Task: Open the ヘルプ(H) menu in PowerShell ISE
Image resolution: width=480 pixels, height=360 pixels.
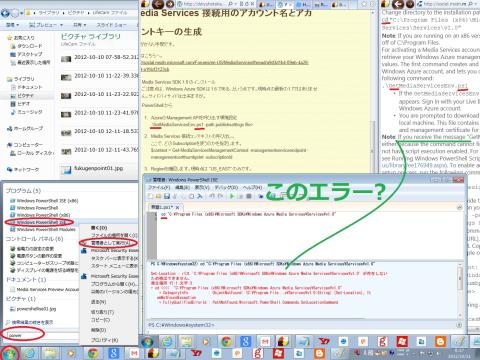Action: pyautogui.click(x=252, y=188)
